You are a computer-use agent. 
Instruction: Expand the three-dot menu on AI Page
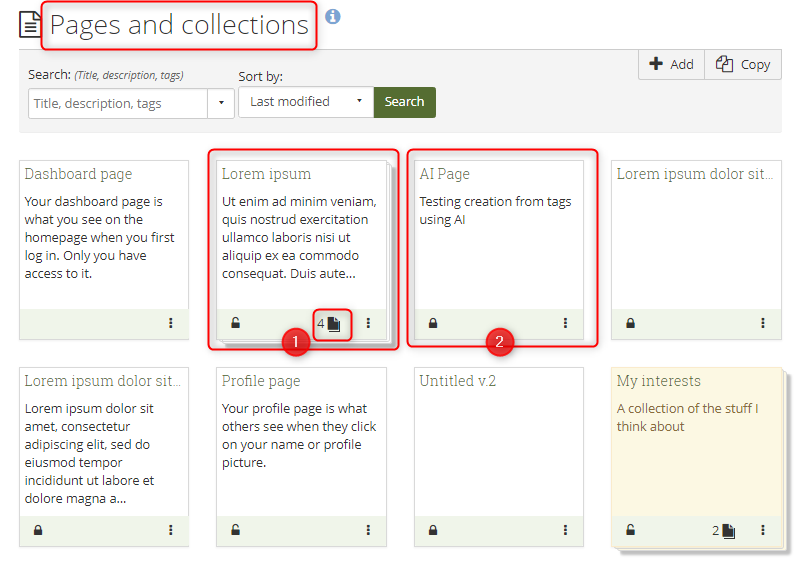pos(565,323)
